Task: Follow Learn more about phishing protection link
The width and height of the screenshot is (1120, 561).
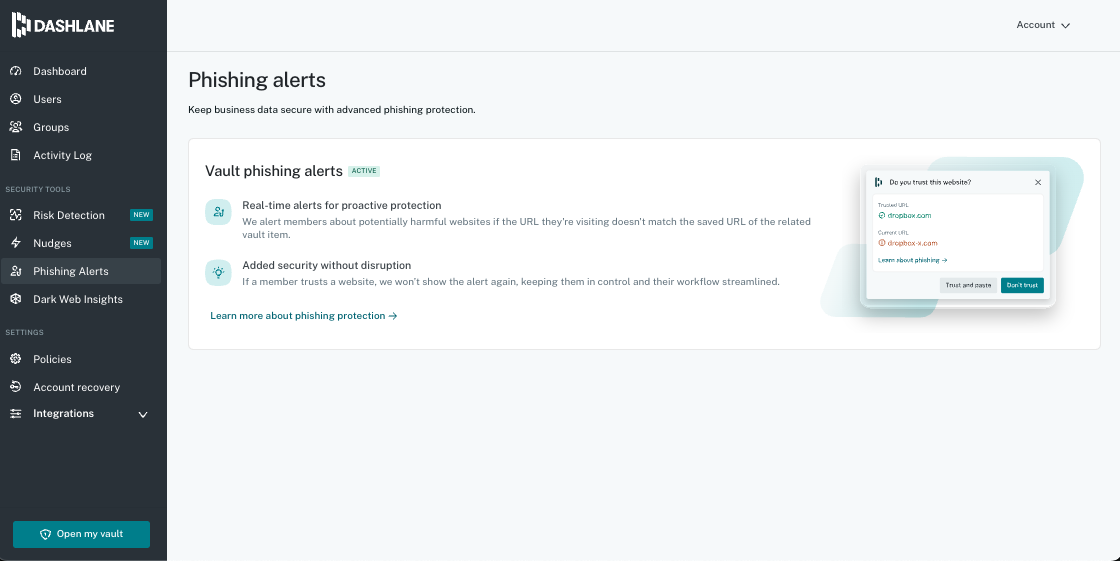Action: pos(304,316)
